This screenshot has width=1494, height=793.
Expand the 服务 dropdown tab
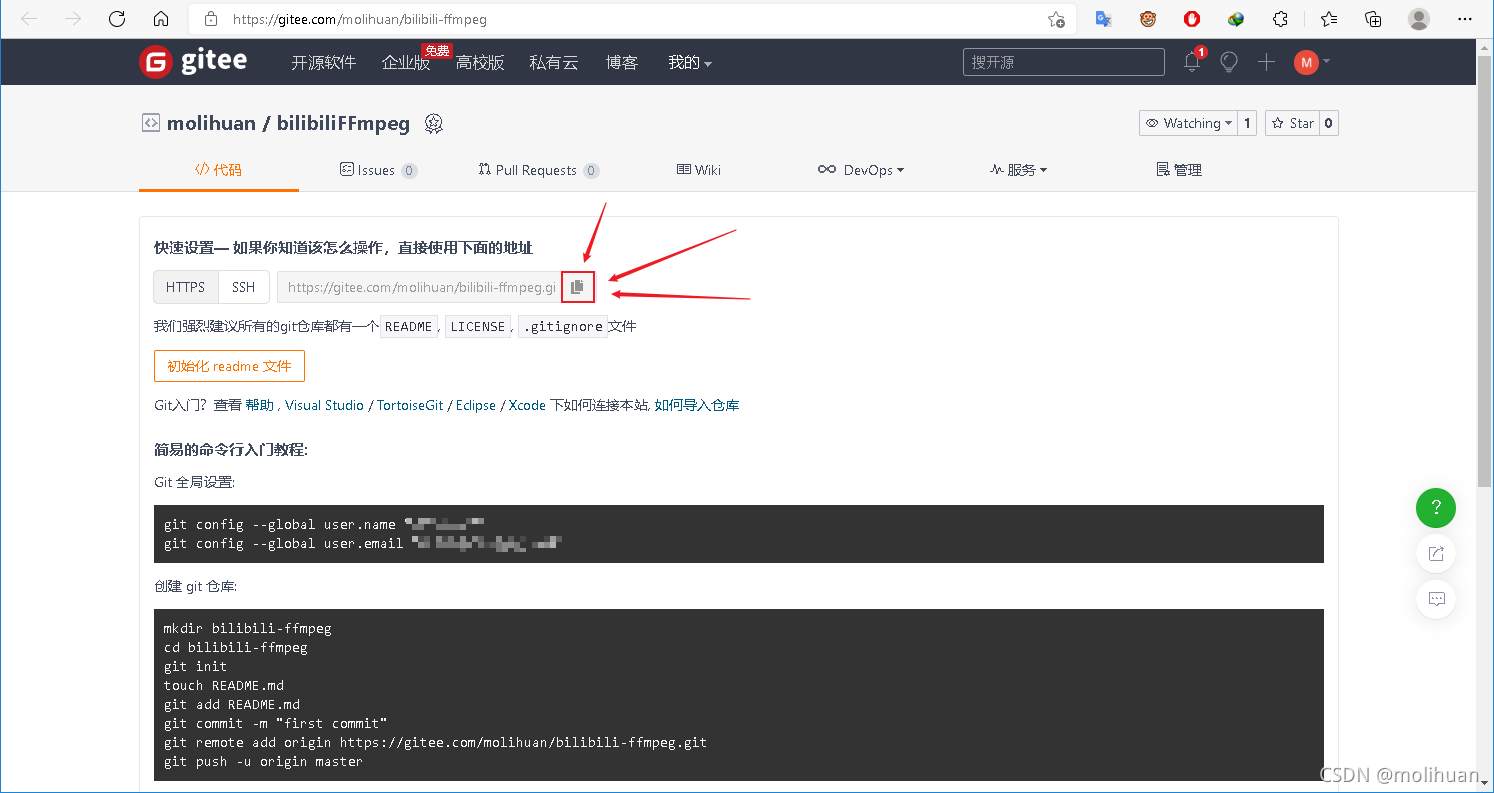click(x=1018, y=170)
